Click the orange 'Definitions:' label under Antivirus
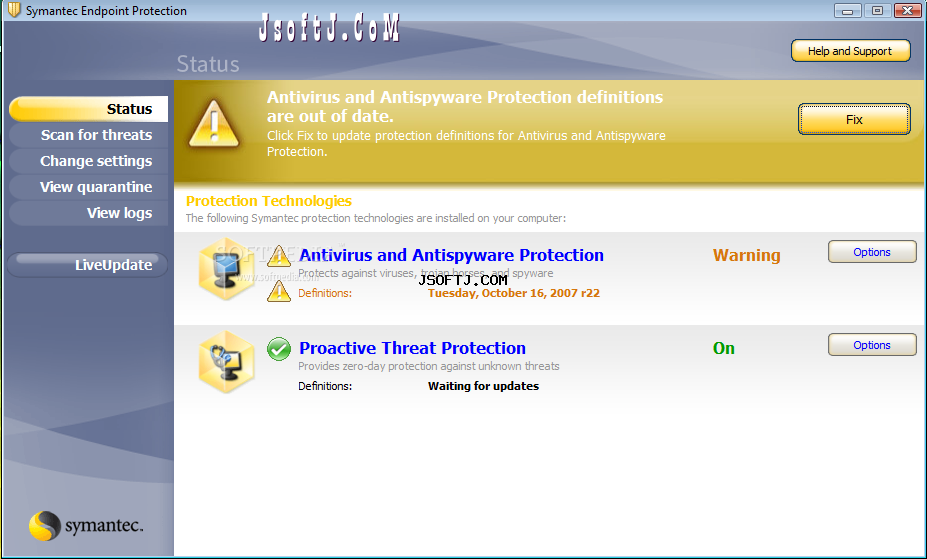 (x=325, y=293)
